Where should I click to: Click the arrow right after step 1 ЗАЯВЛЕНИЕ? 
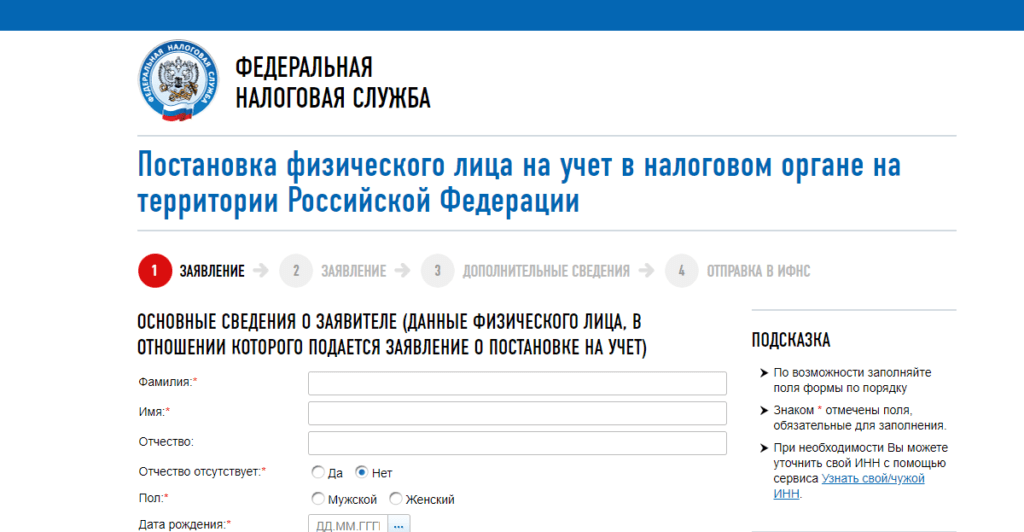[x=261, y=271]
